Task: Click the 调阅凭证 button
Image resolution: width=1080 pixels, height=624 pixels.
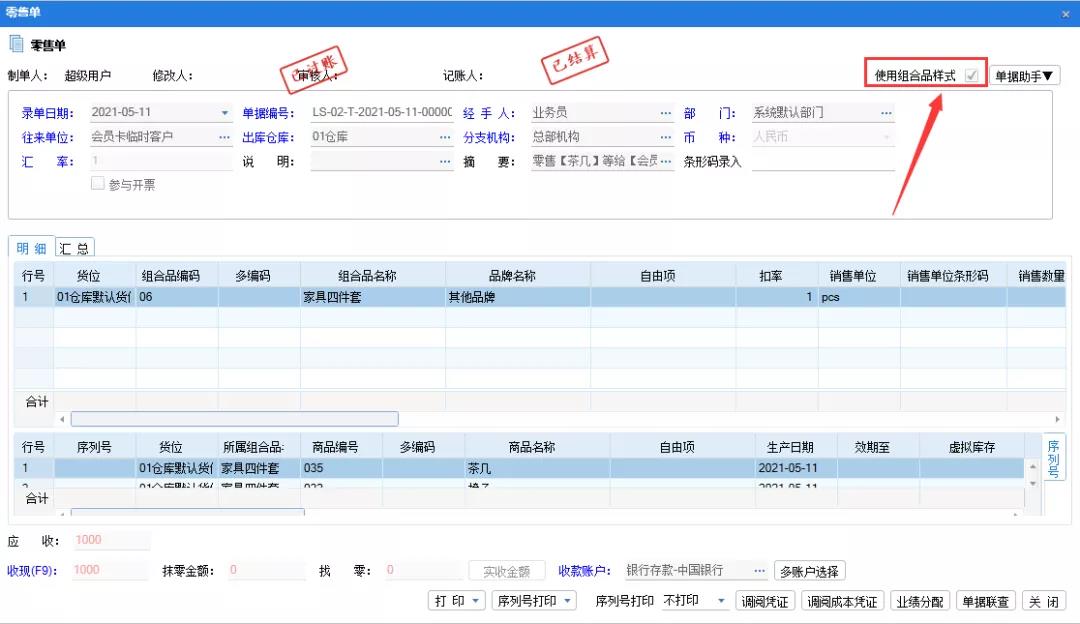Action: 765,601
